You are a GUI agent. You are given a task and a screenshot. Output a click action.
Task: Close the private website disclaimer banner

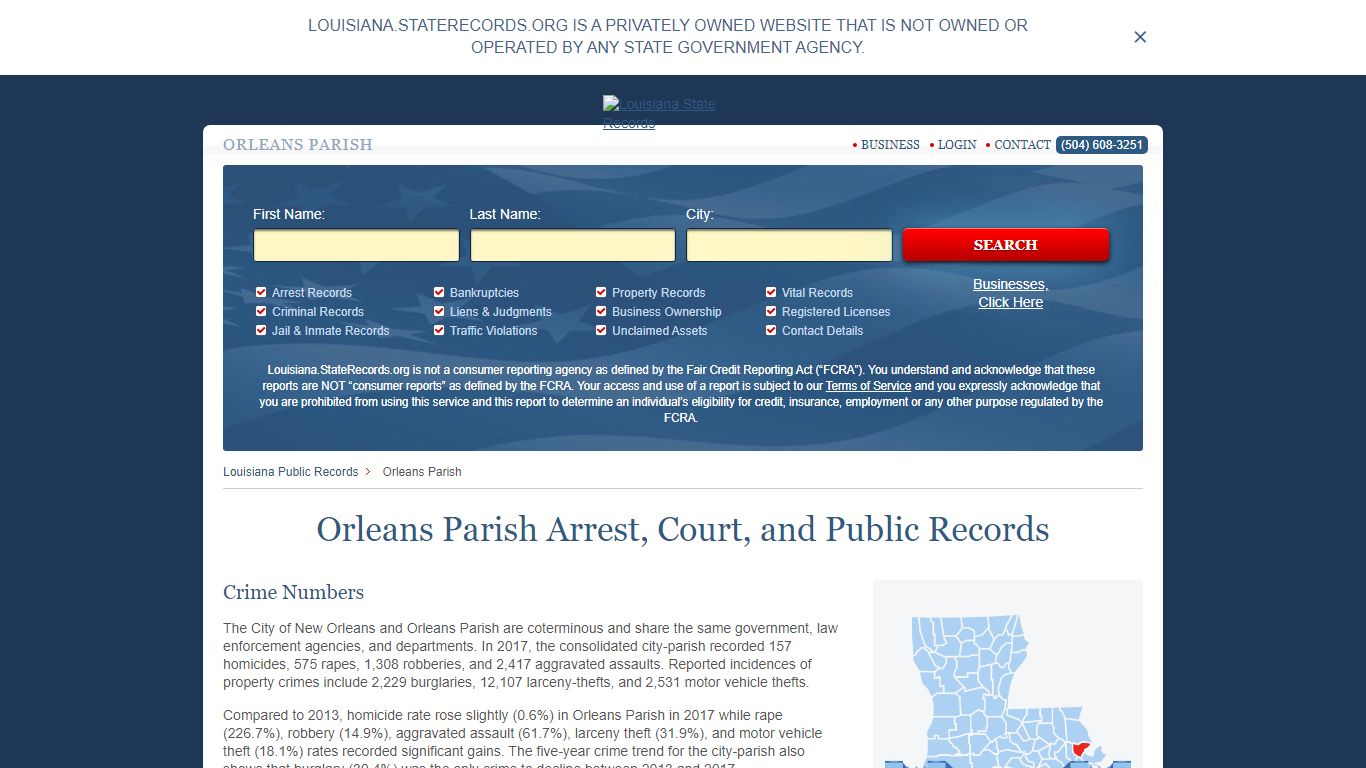[x=1140, y=37]
